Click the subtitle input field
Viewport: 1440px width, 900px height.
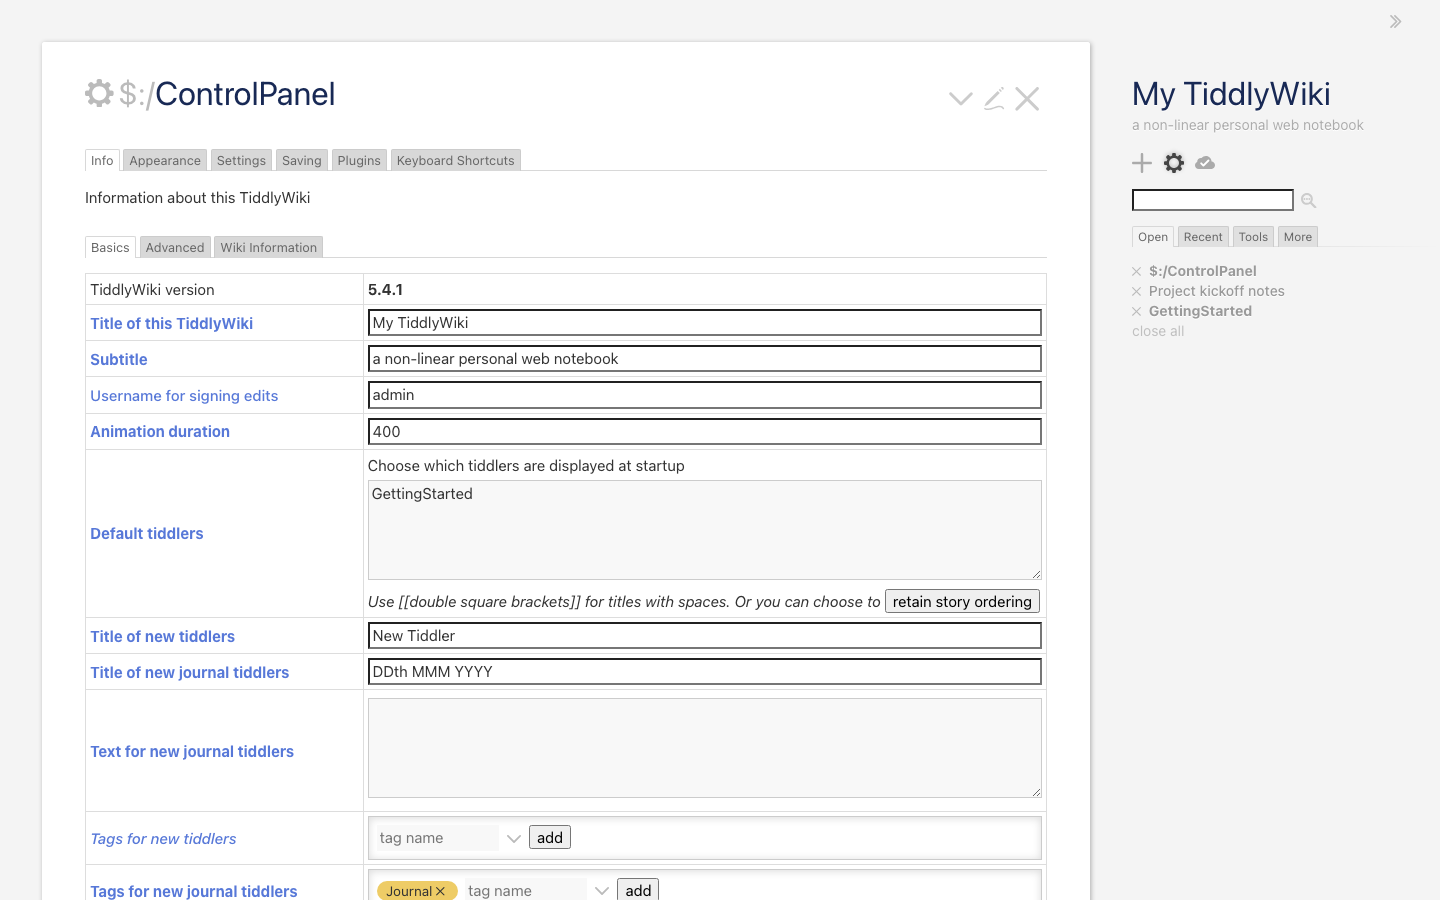[x=705, y=359]
